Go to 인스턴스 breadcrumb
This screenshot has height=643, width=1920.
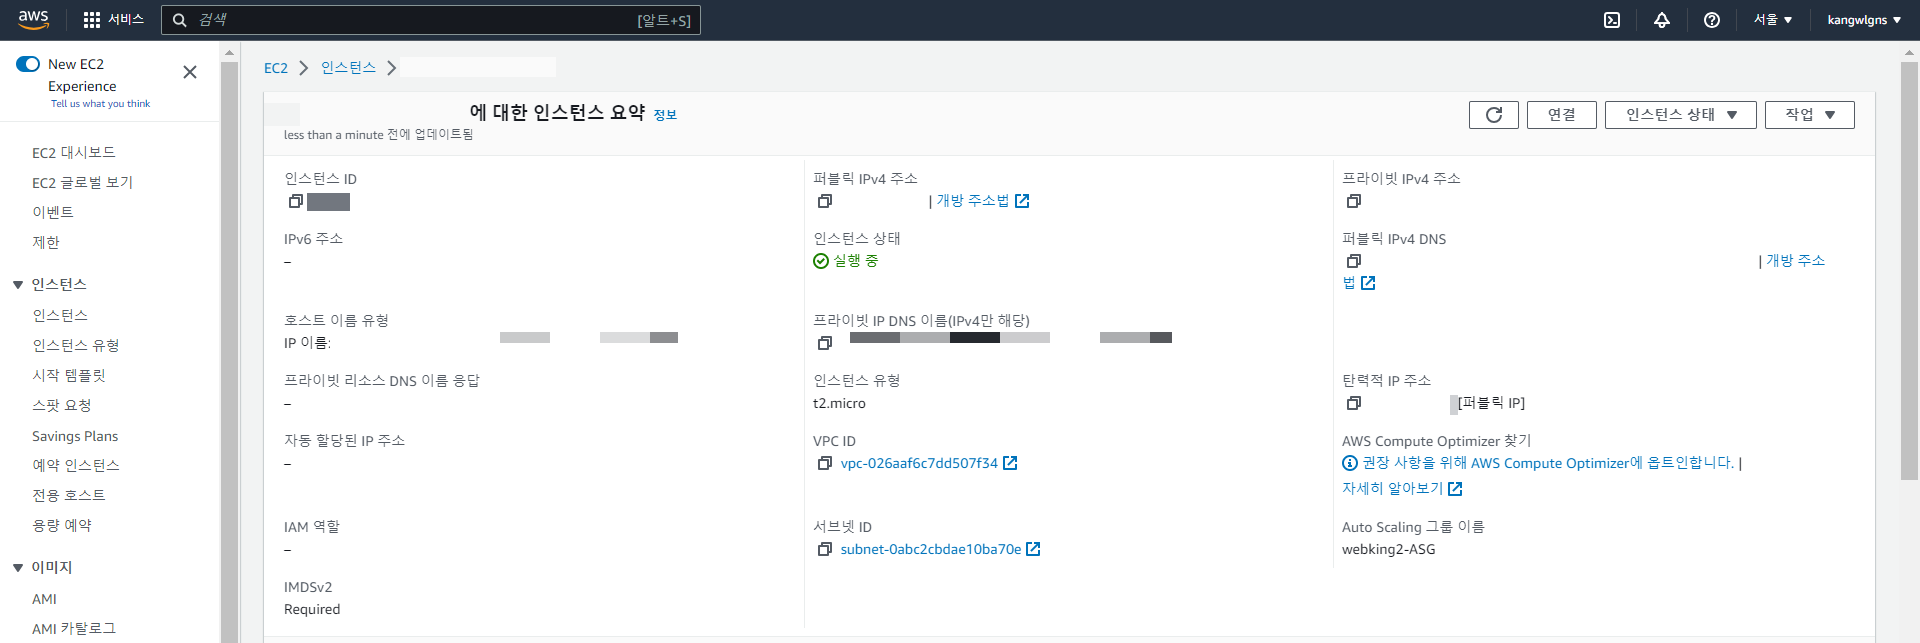(348, 67)
